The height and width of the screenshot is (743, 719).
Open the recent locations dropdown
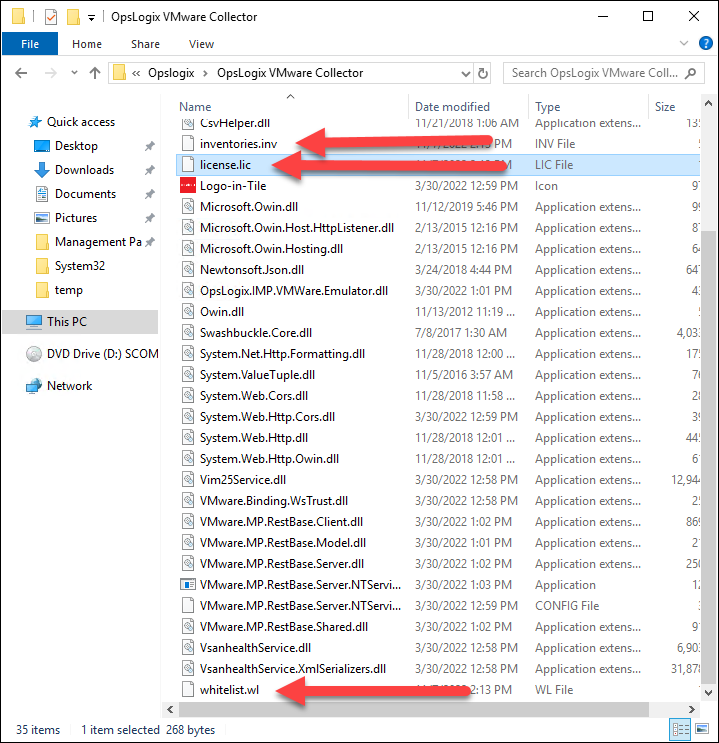74,73
